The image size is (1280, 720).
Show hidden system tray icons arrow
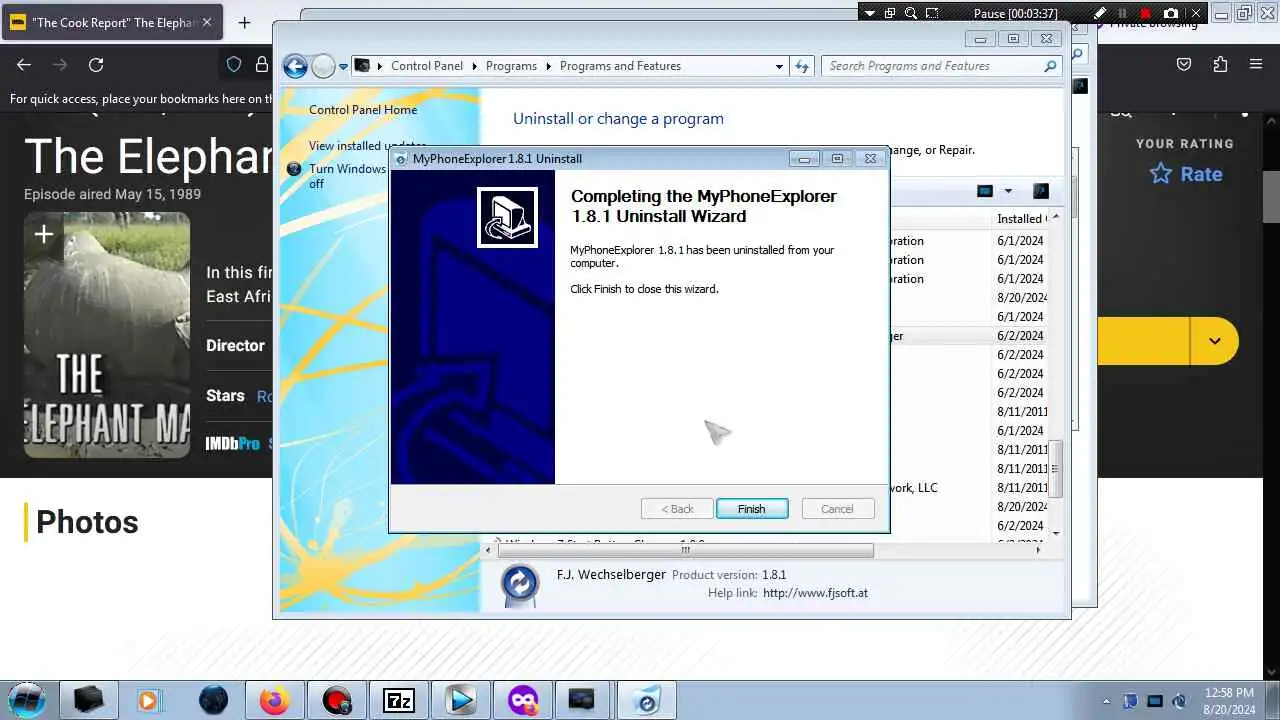click(1106, 701)
